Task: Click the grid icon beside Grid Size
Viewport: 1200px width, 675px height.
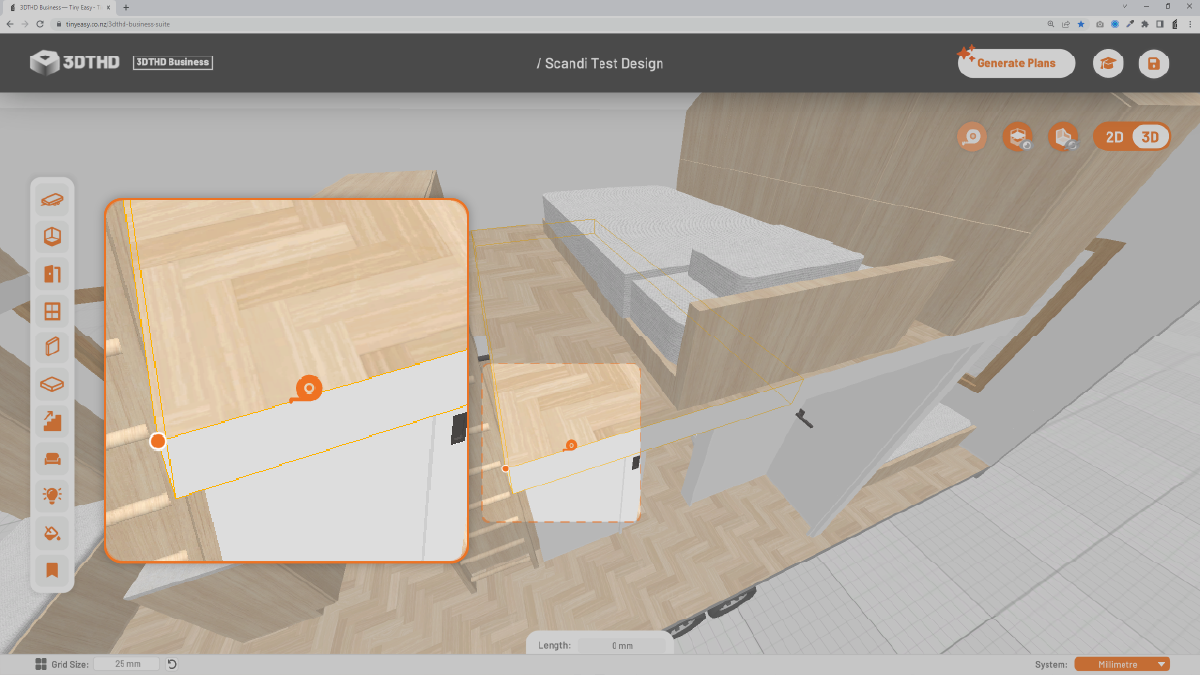Action: (41, 664)
